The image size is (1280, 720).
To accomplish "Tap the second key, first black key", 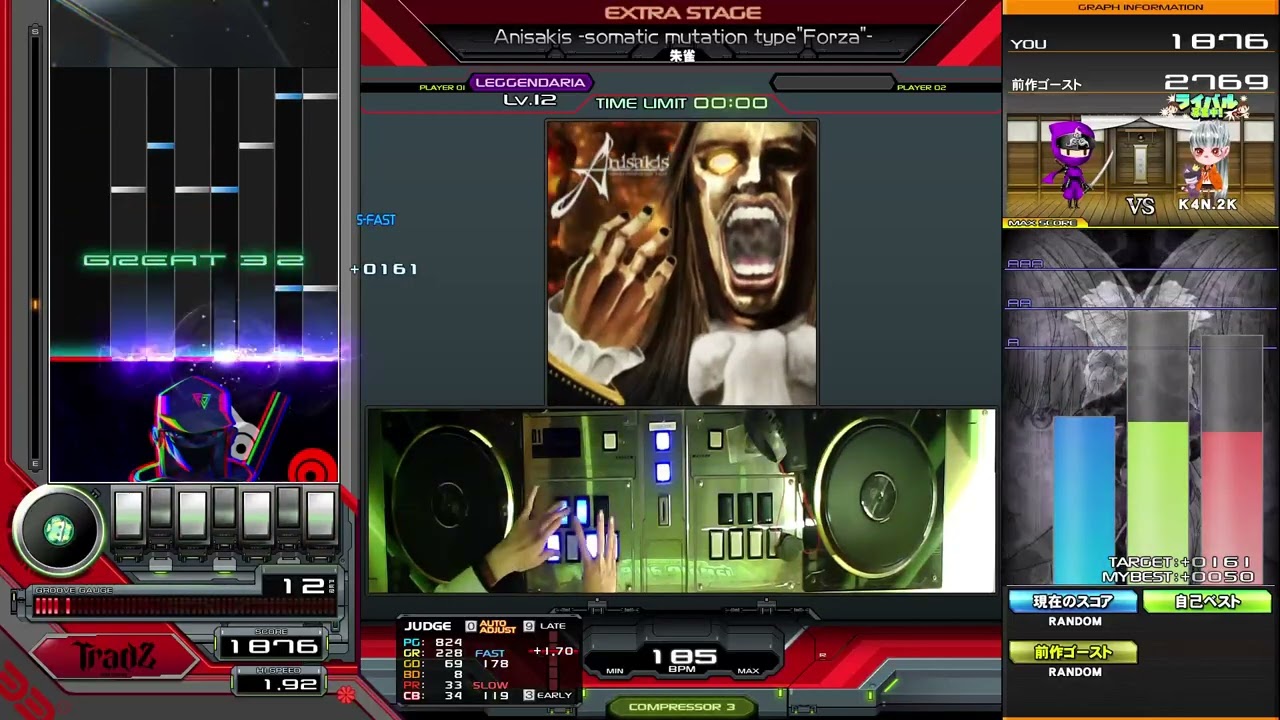I will (160, 508).
